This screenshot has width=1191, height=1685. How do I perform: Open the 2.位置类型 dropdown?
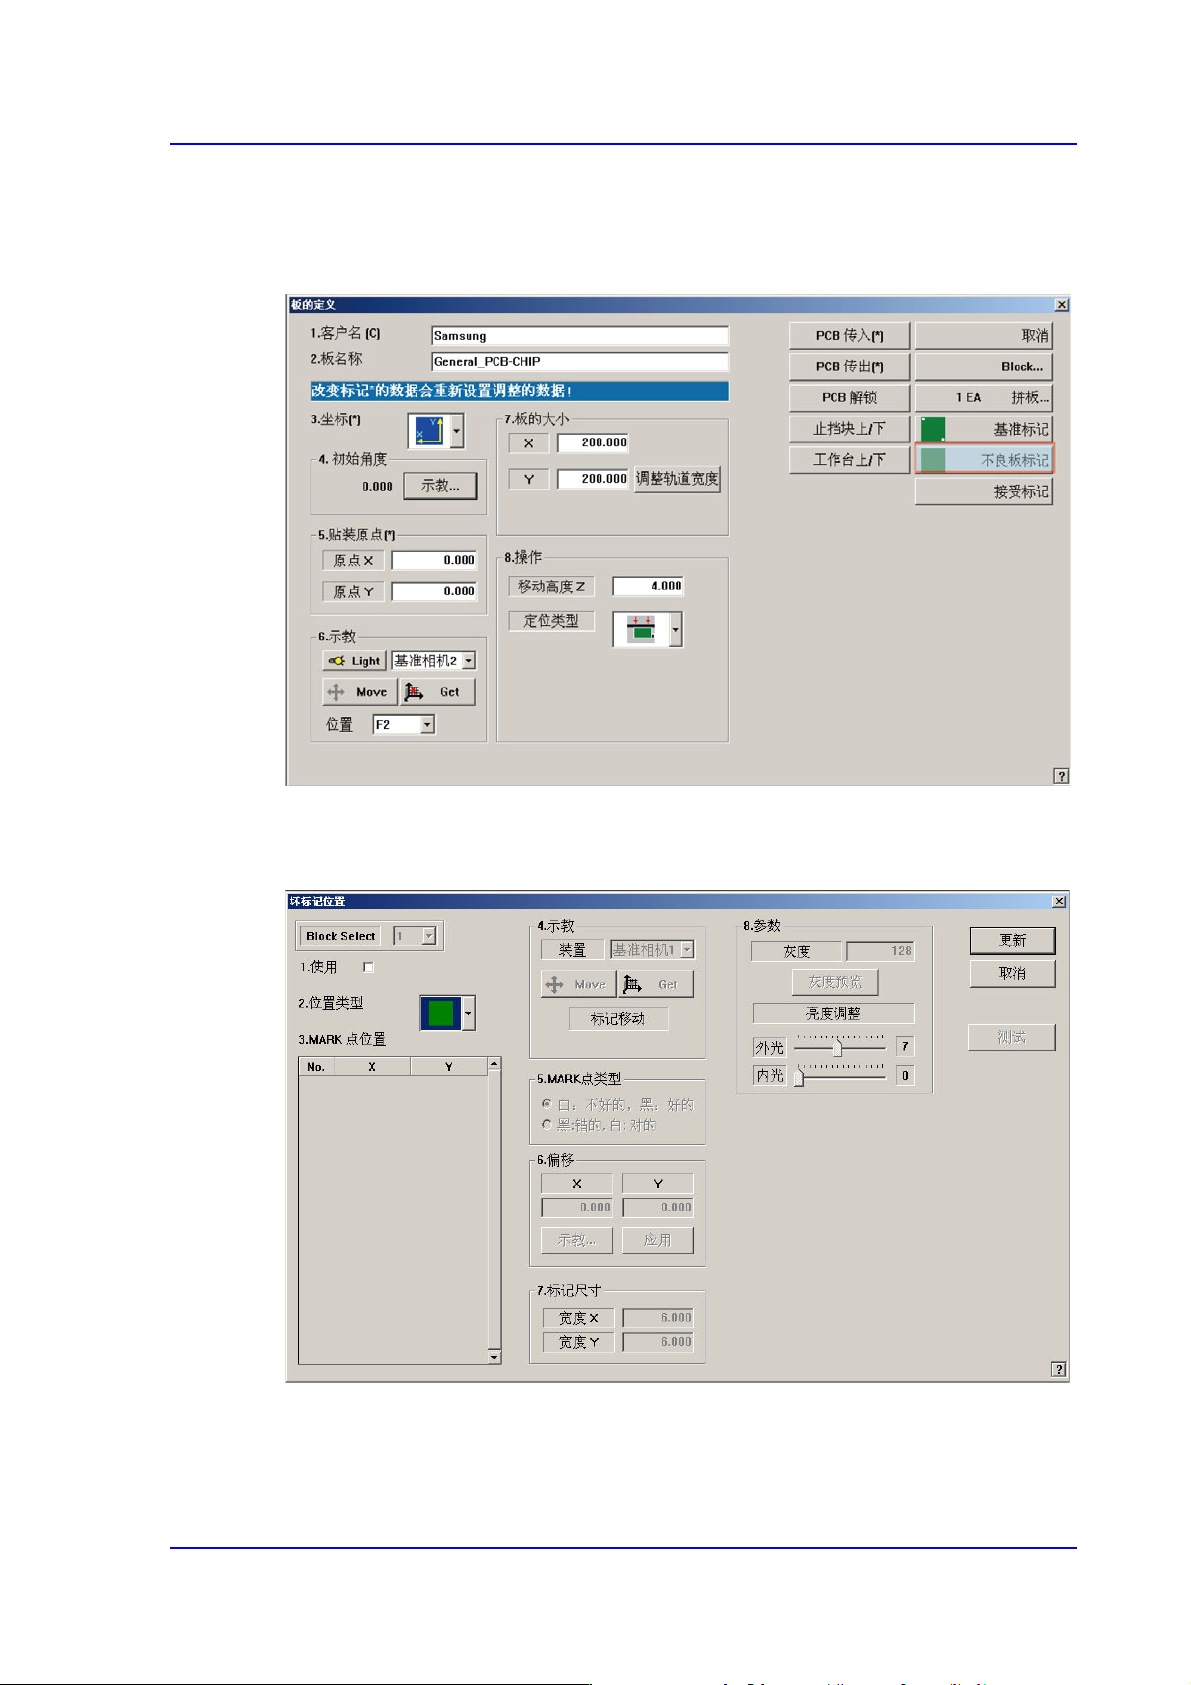point(468,1013)
